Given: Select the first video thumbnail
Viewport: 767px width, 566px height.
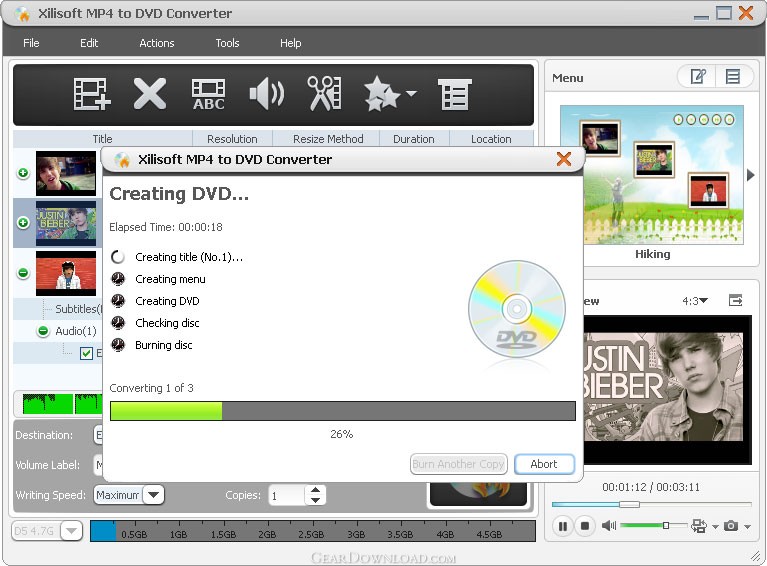Looking at the screenshot, I should point(66,173).
